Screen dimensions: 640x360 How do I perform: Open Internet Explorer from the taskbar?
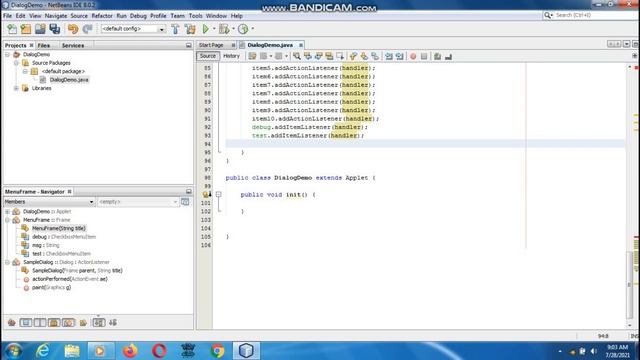click(42, 351)
